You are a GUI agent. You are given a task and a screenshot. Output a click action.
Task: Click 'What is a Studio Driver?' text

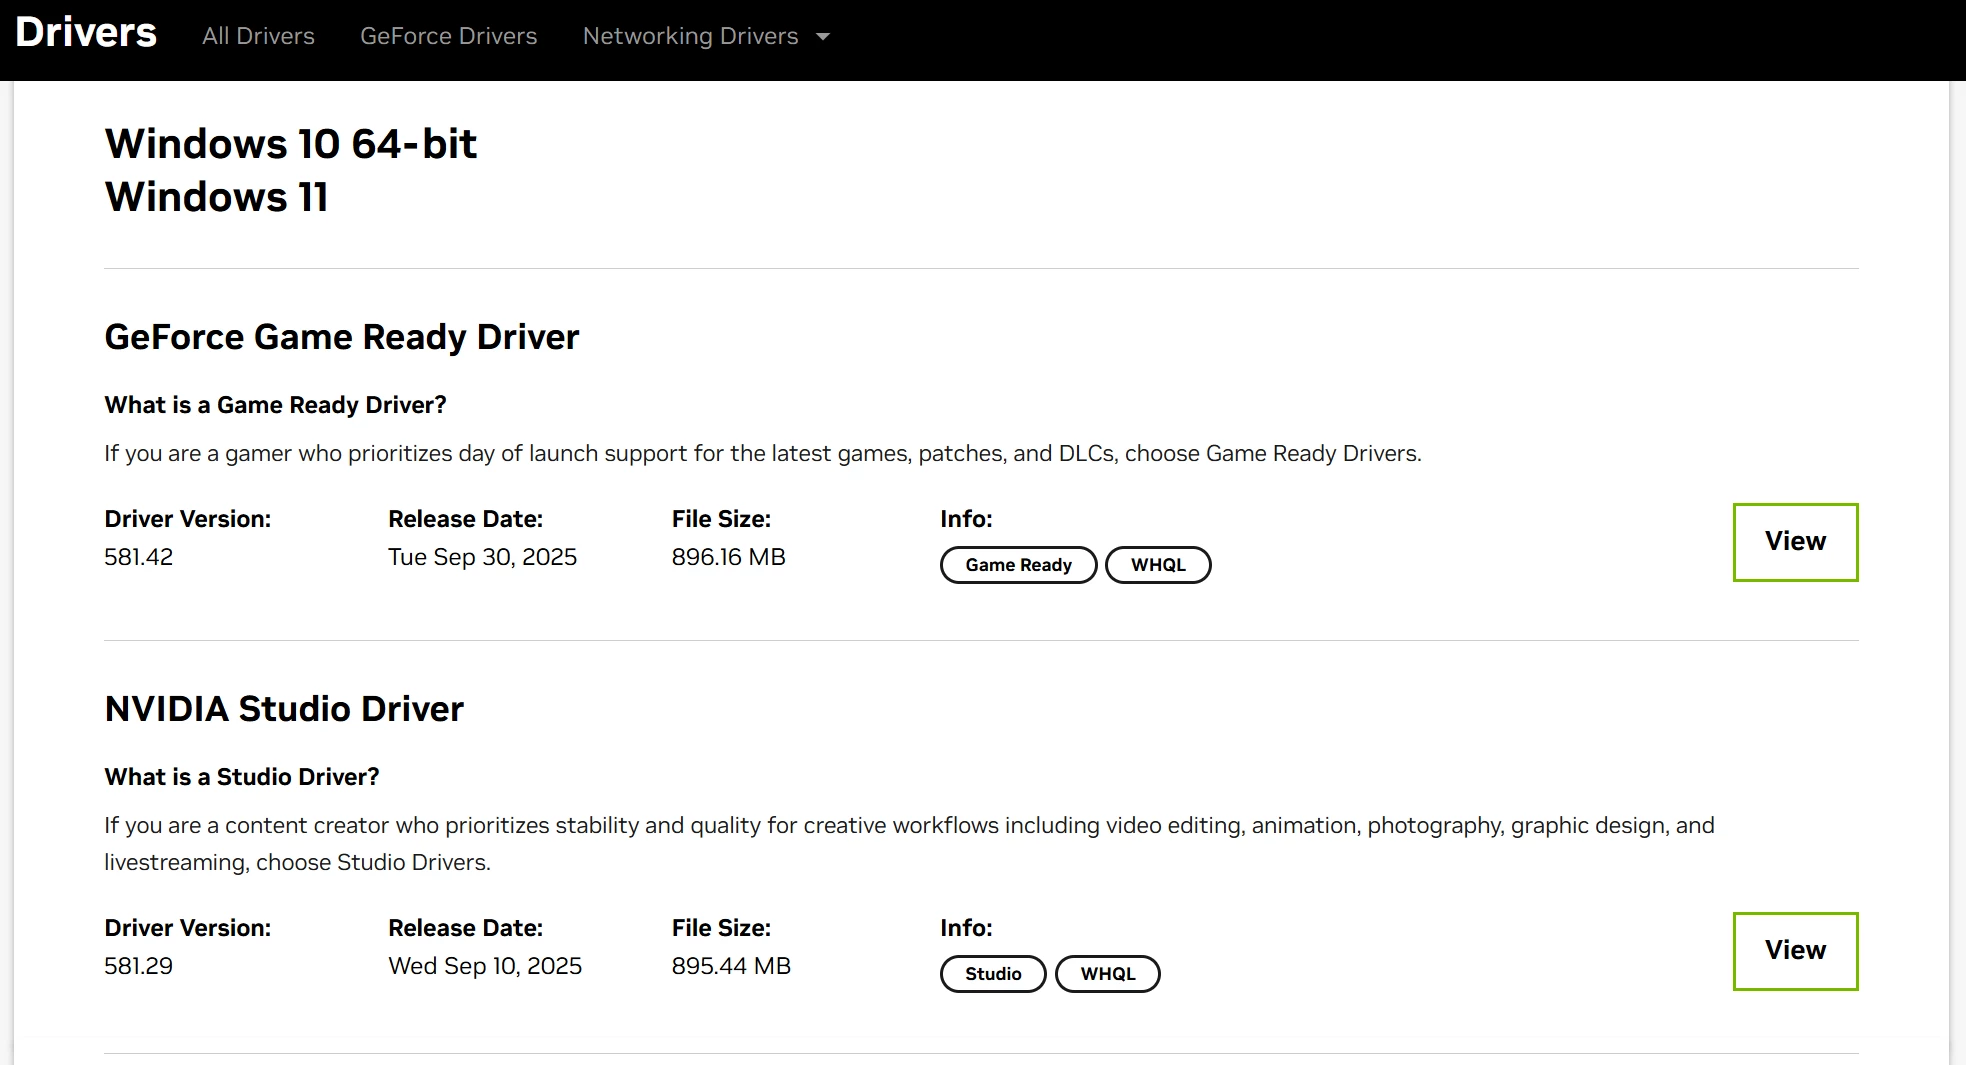[x=242, y=777]
